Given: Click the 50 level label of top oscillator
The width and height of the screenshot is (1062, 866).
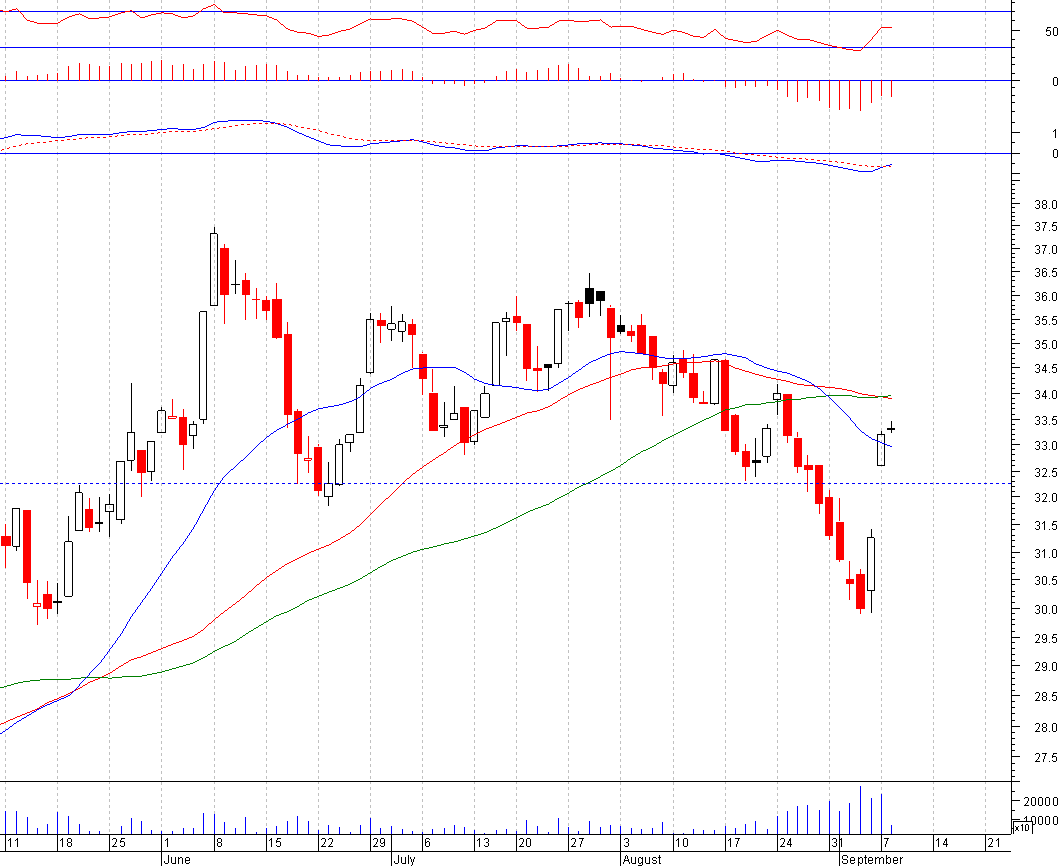Looking at the screenshot, I should pyautogui.click(x=1052, y=32).
